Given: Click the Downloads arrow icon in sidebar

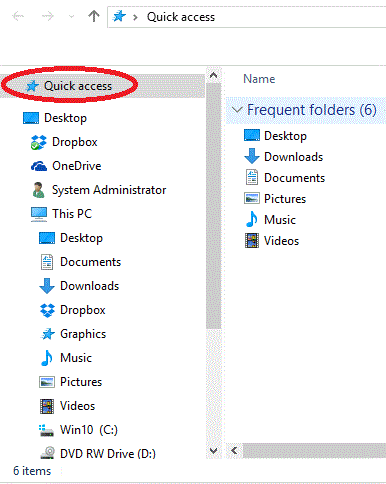Looking at the screenshot, I should click(47, 286).
